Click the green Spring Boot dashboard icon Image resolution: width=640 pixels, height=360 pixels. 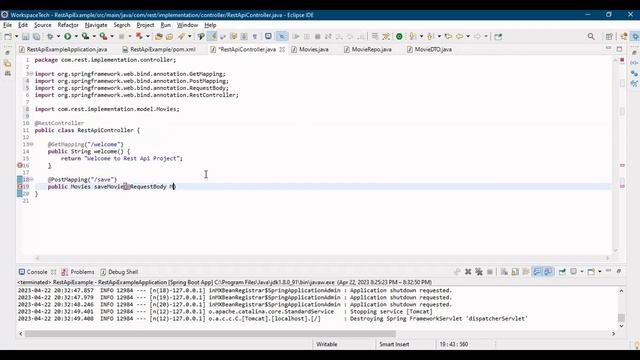click(x=399, y=36)
